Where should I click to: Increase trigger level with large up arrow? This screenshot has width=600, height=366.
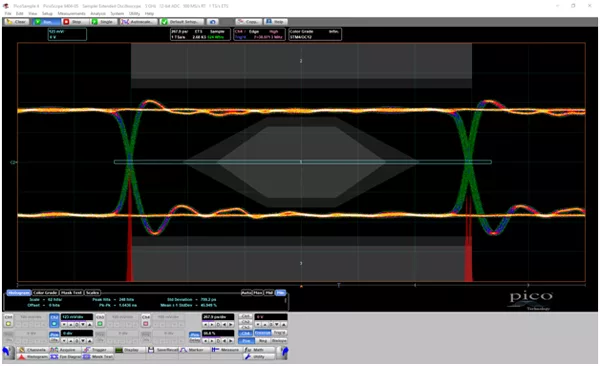[284, 324]
